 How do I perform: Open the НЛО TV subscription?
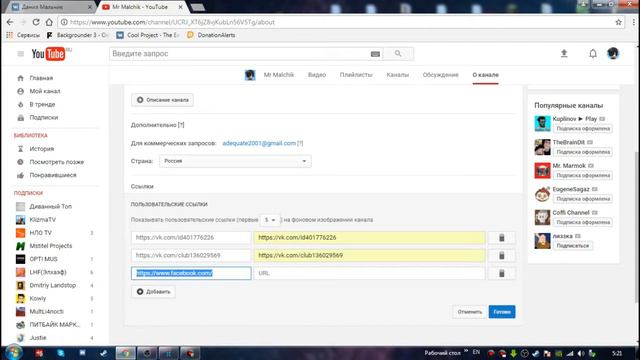click(x=40, y=233)
